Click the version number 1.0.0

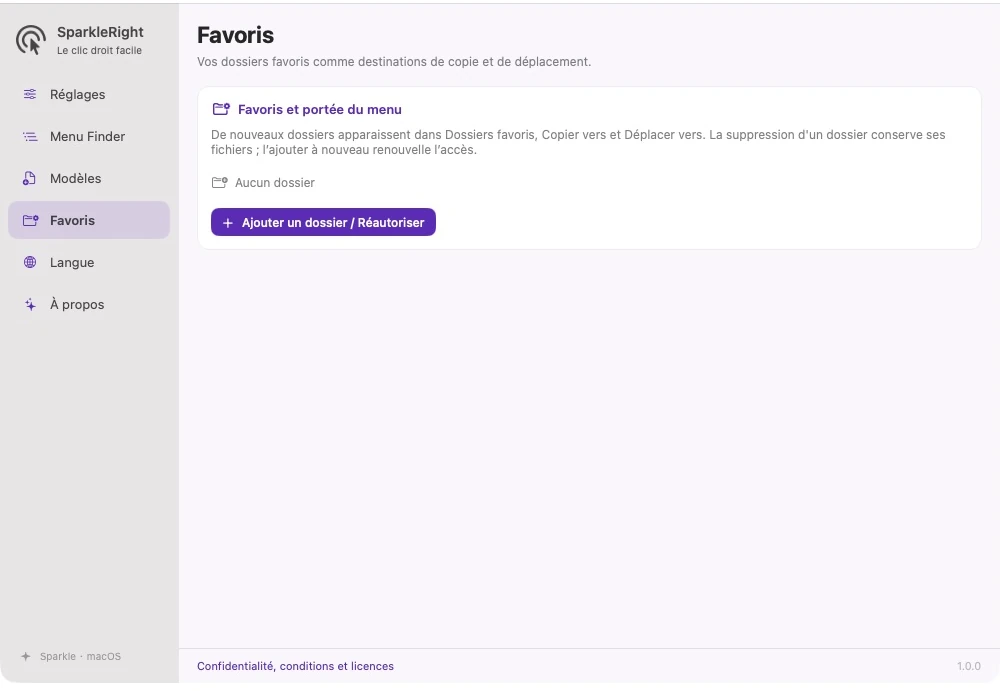[969, 666]
